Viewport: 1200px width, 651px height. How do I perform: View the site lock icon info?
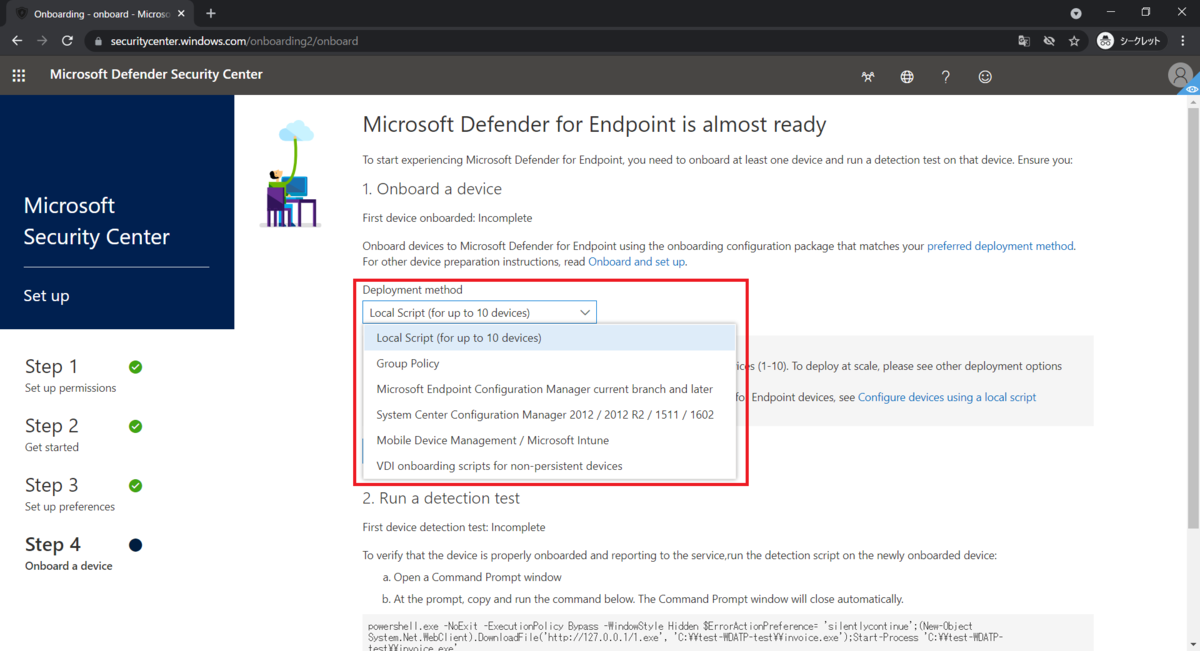(x=98, y=41)
